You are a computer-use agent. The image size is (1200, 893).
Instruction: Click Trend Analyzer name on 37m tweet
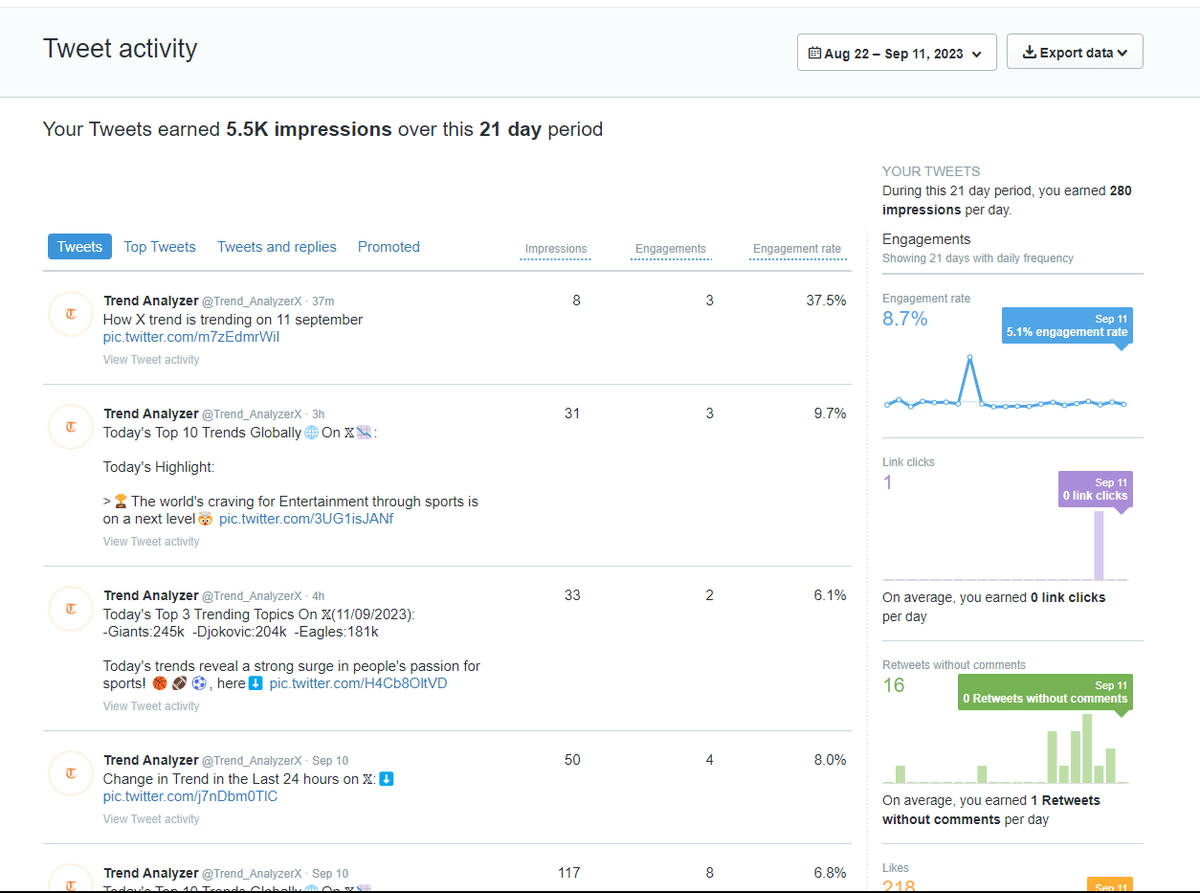(151, 301)
